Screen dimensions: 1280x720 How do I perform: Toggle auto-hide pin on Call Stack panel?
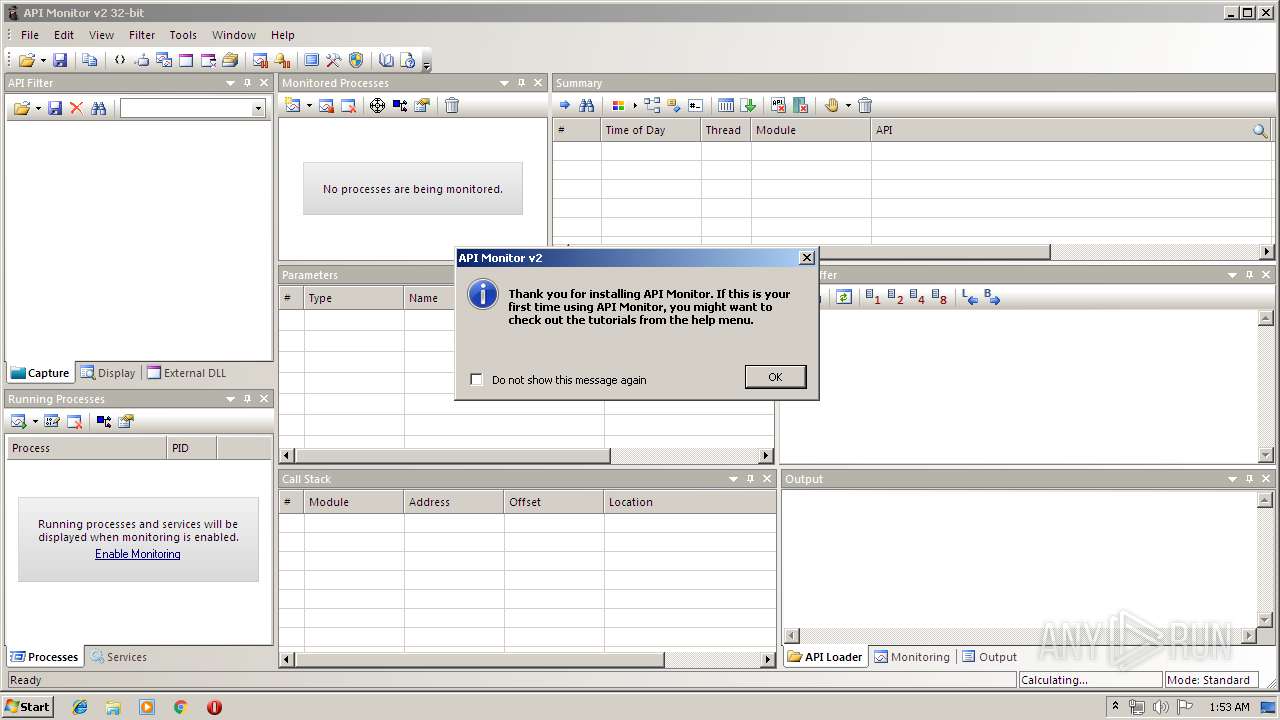point(750,479)
